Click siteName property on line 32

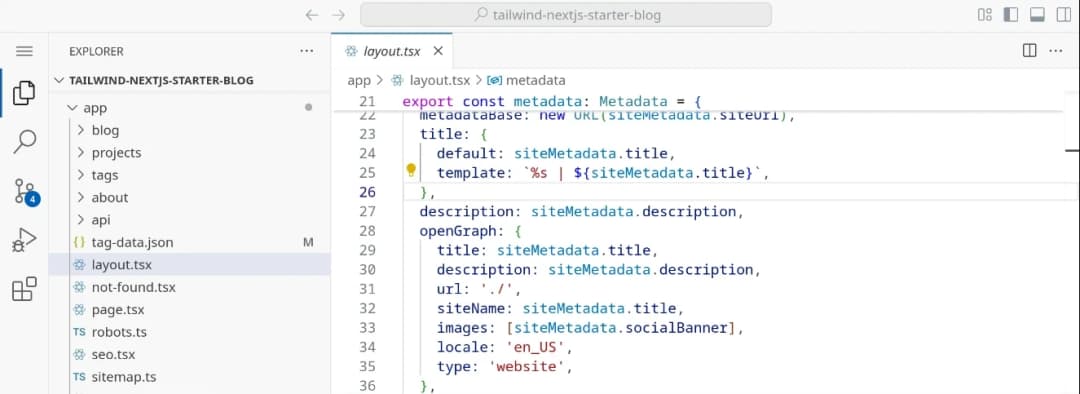tap(471, 308)
